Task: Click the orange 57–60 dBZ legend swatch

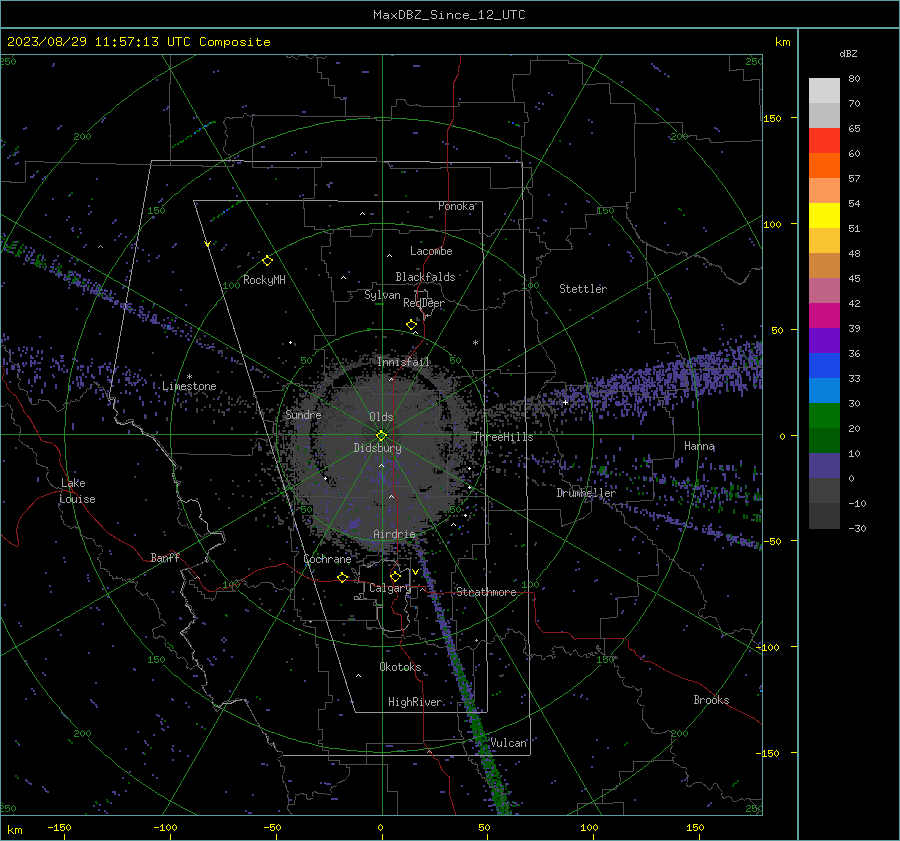Action: click(x=824, y=166)
